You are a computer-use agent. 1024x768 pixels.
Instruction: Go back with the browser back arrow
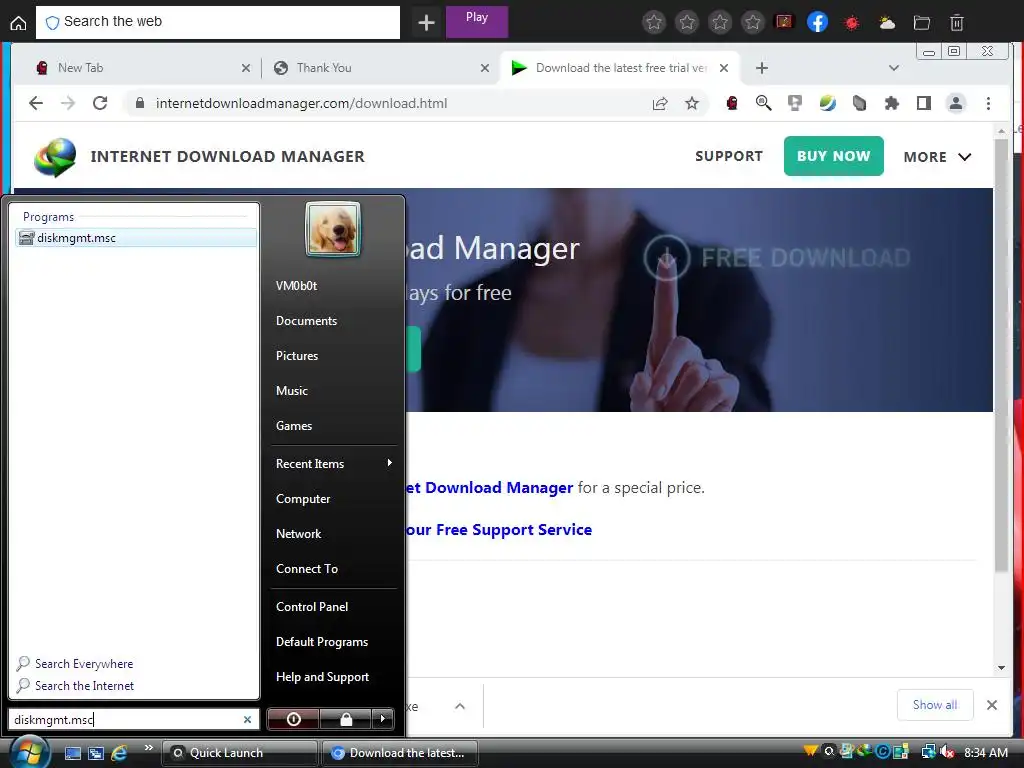pyautogui.click(x=36, y=103)
